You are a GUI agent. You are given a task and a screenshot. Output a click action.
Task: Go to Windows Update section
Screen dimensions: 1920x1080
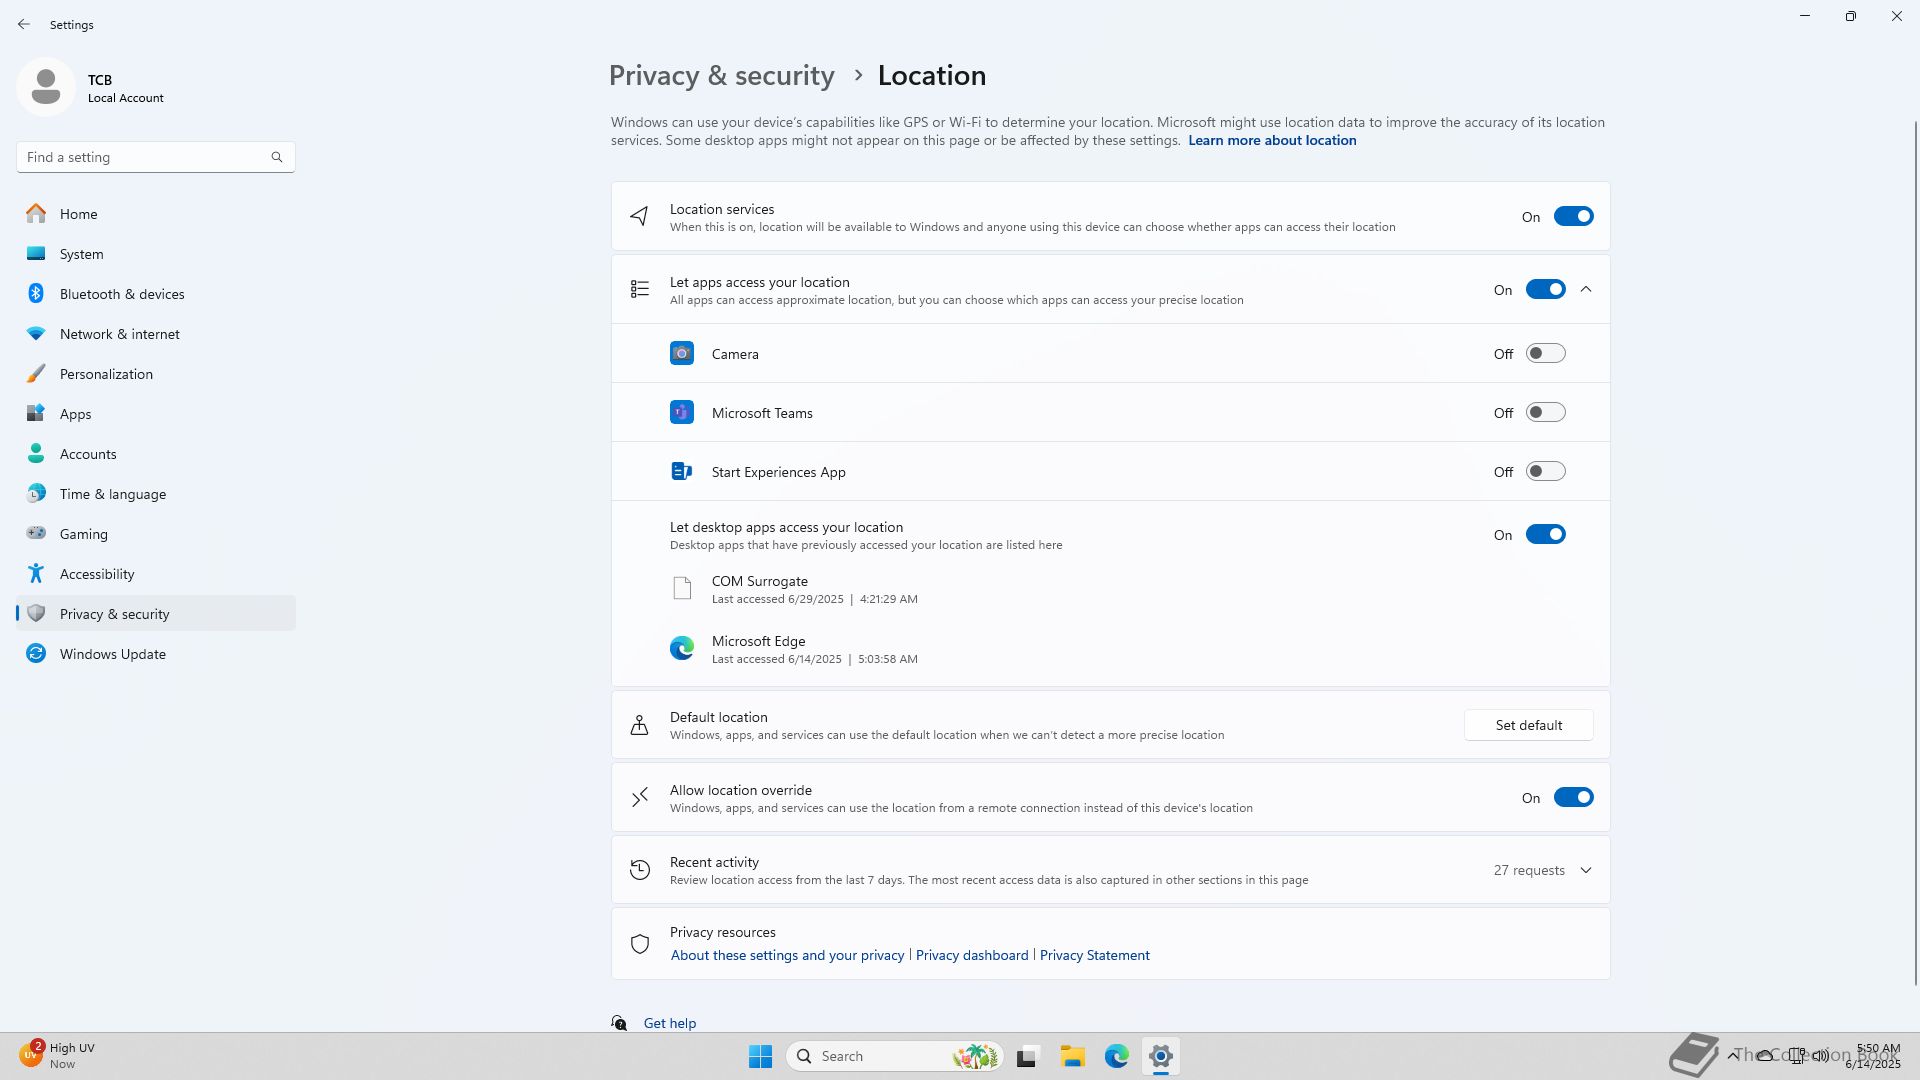click(112, 654)
